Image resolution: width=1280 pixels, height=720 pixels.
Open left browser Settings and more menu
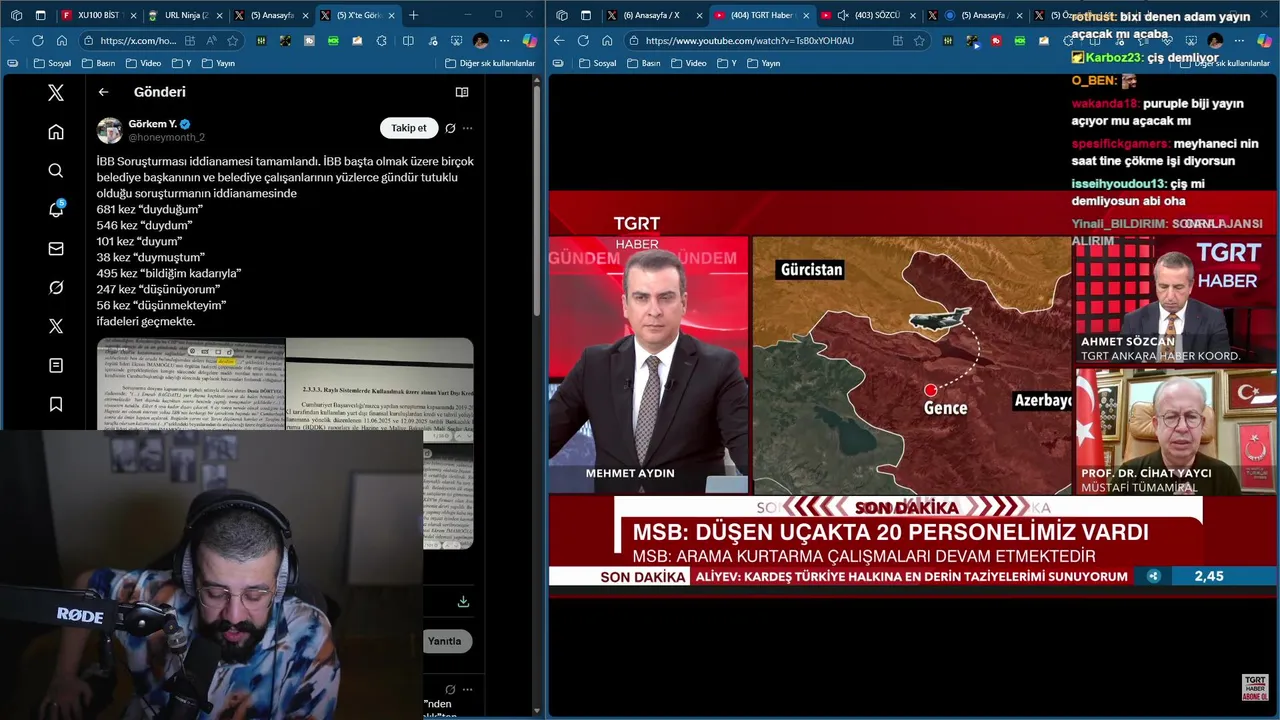505,41
